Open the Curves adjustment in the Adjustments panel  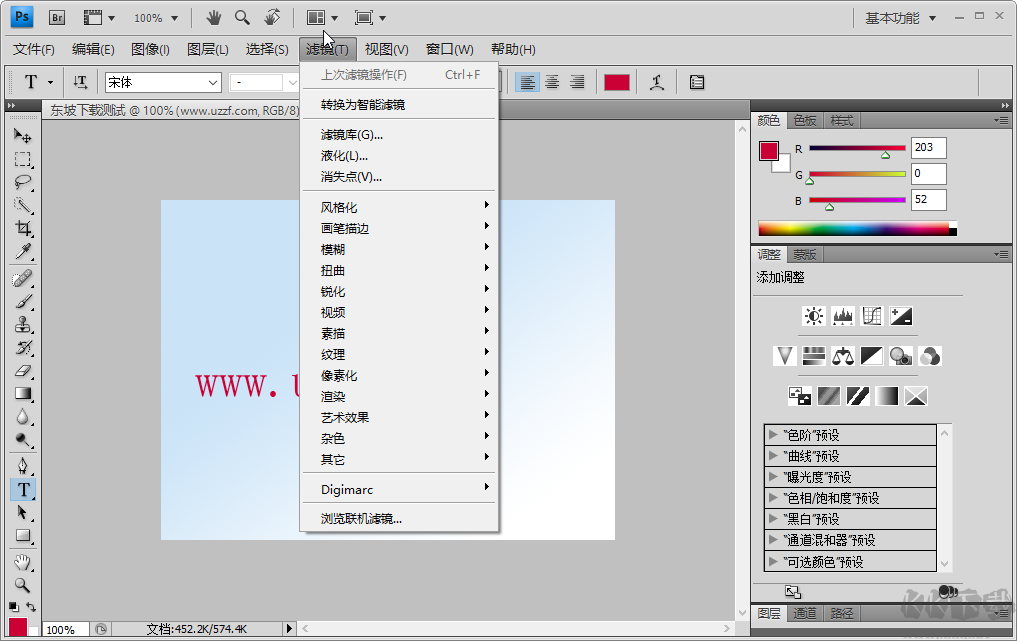871,316
